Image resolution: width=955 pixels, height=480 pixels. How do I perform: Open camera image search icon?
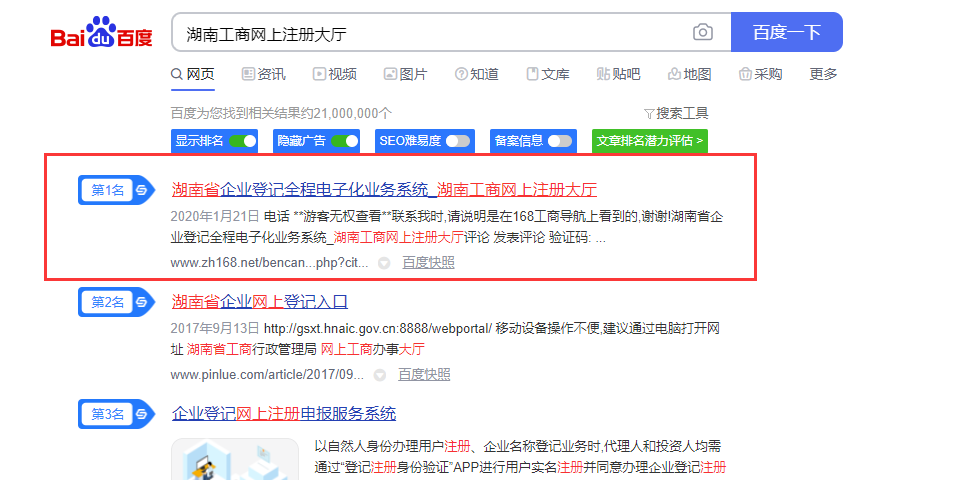[x=703, y=32]
